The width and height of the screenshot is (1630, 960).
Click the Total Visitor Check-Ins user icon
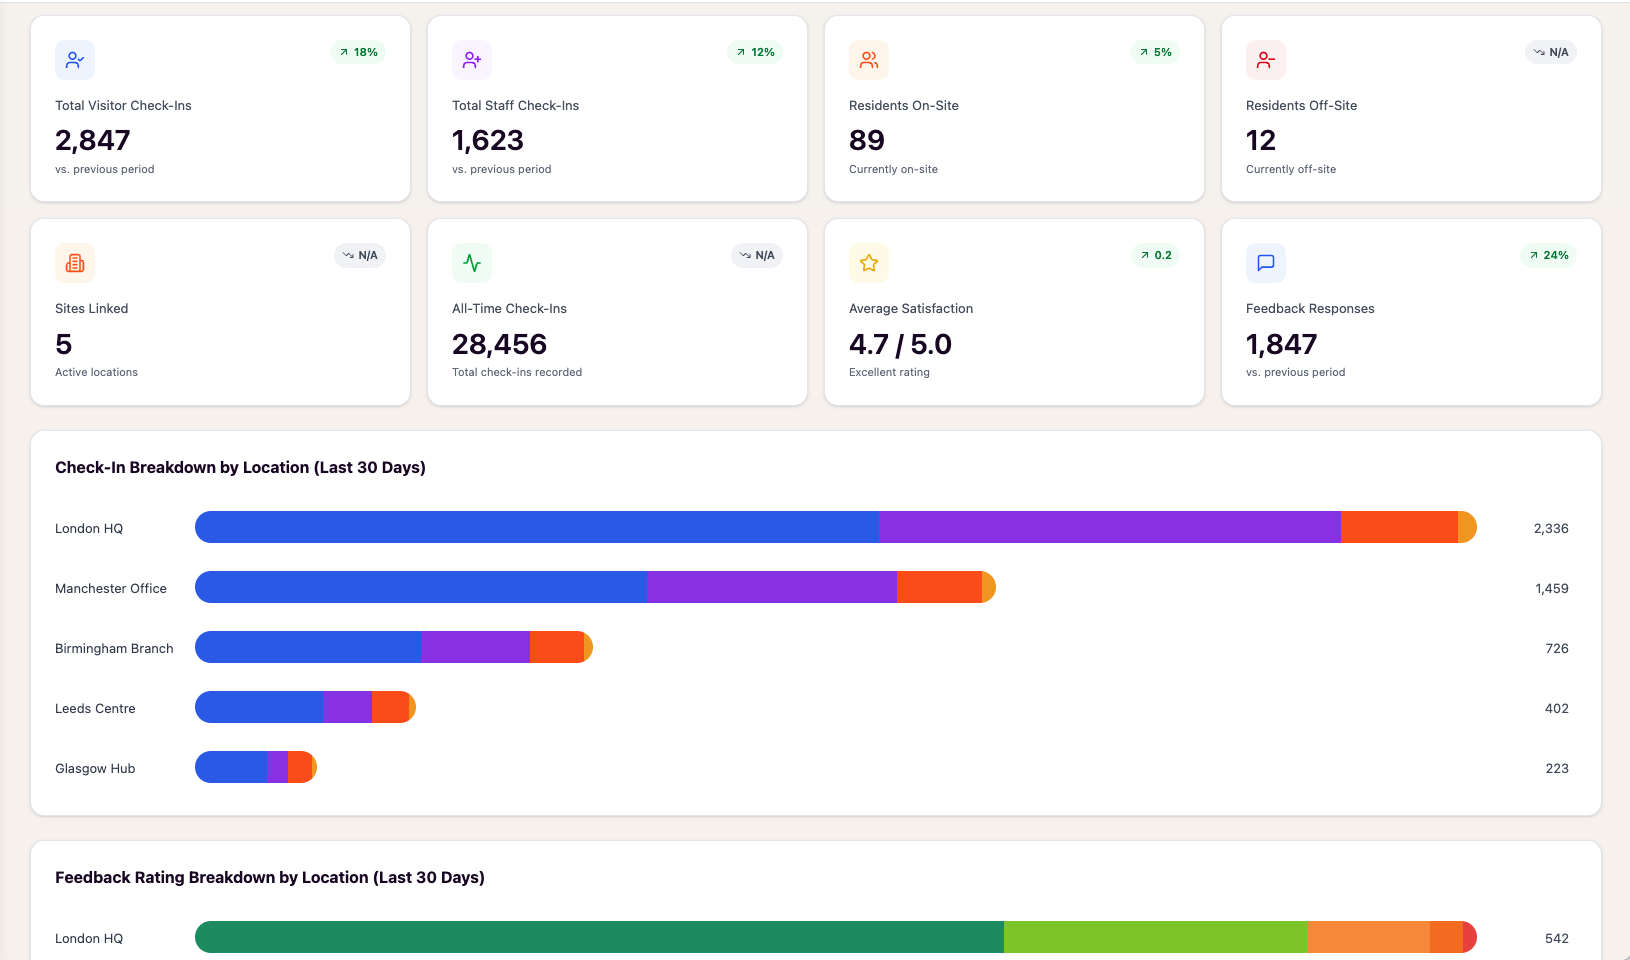tap(75, 60)
